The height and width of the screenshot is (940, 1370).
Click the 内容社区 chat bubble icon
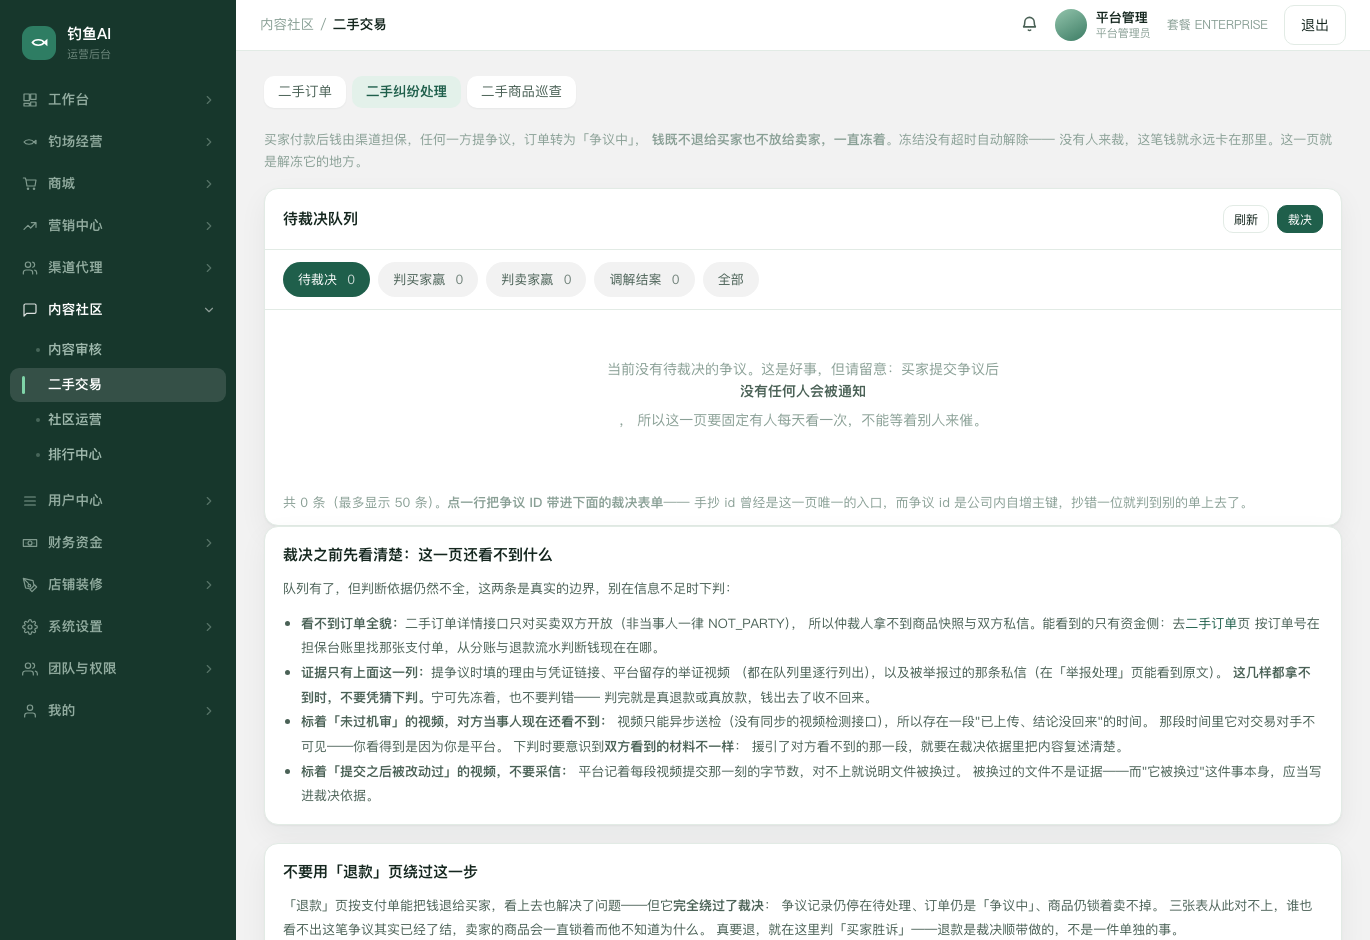tap(30, 310)
